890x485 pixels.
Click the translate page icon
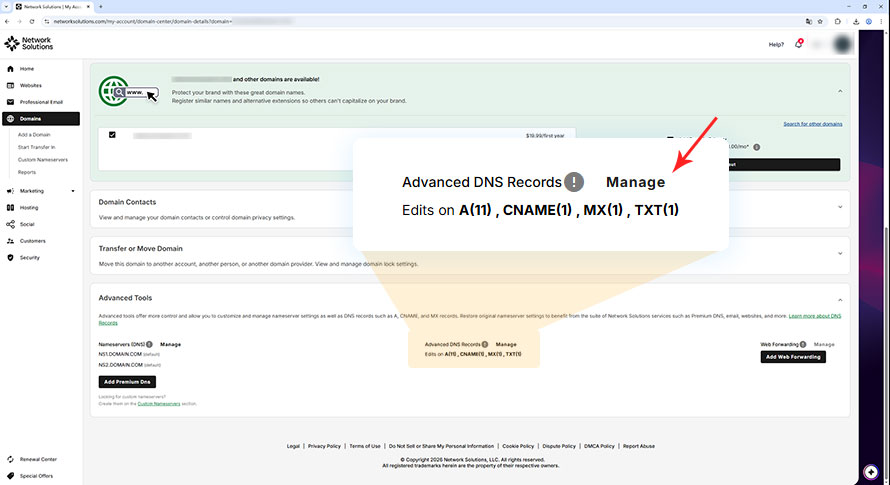point(808,21)
